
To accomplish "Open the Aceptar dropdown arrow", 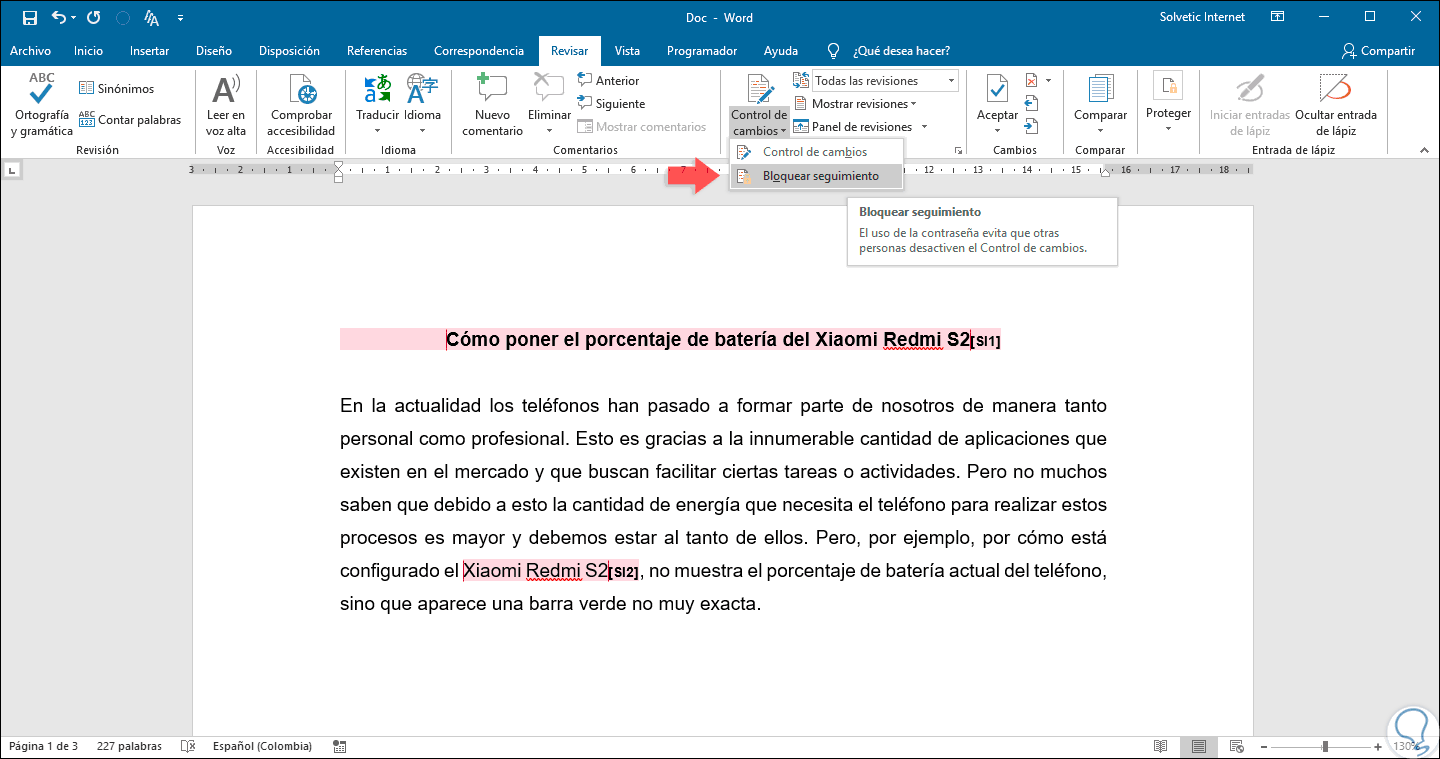I will (997, 130).
